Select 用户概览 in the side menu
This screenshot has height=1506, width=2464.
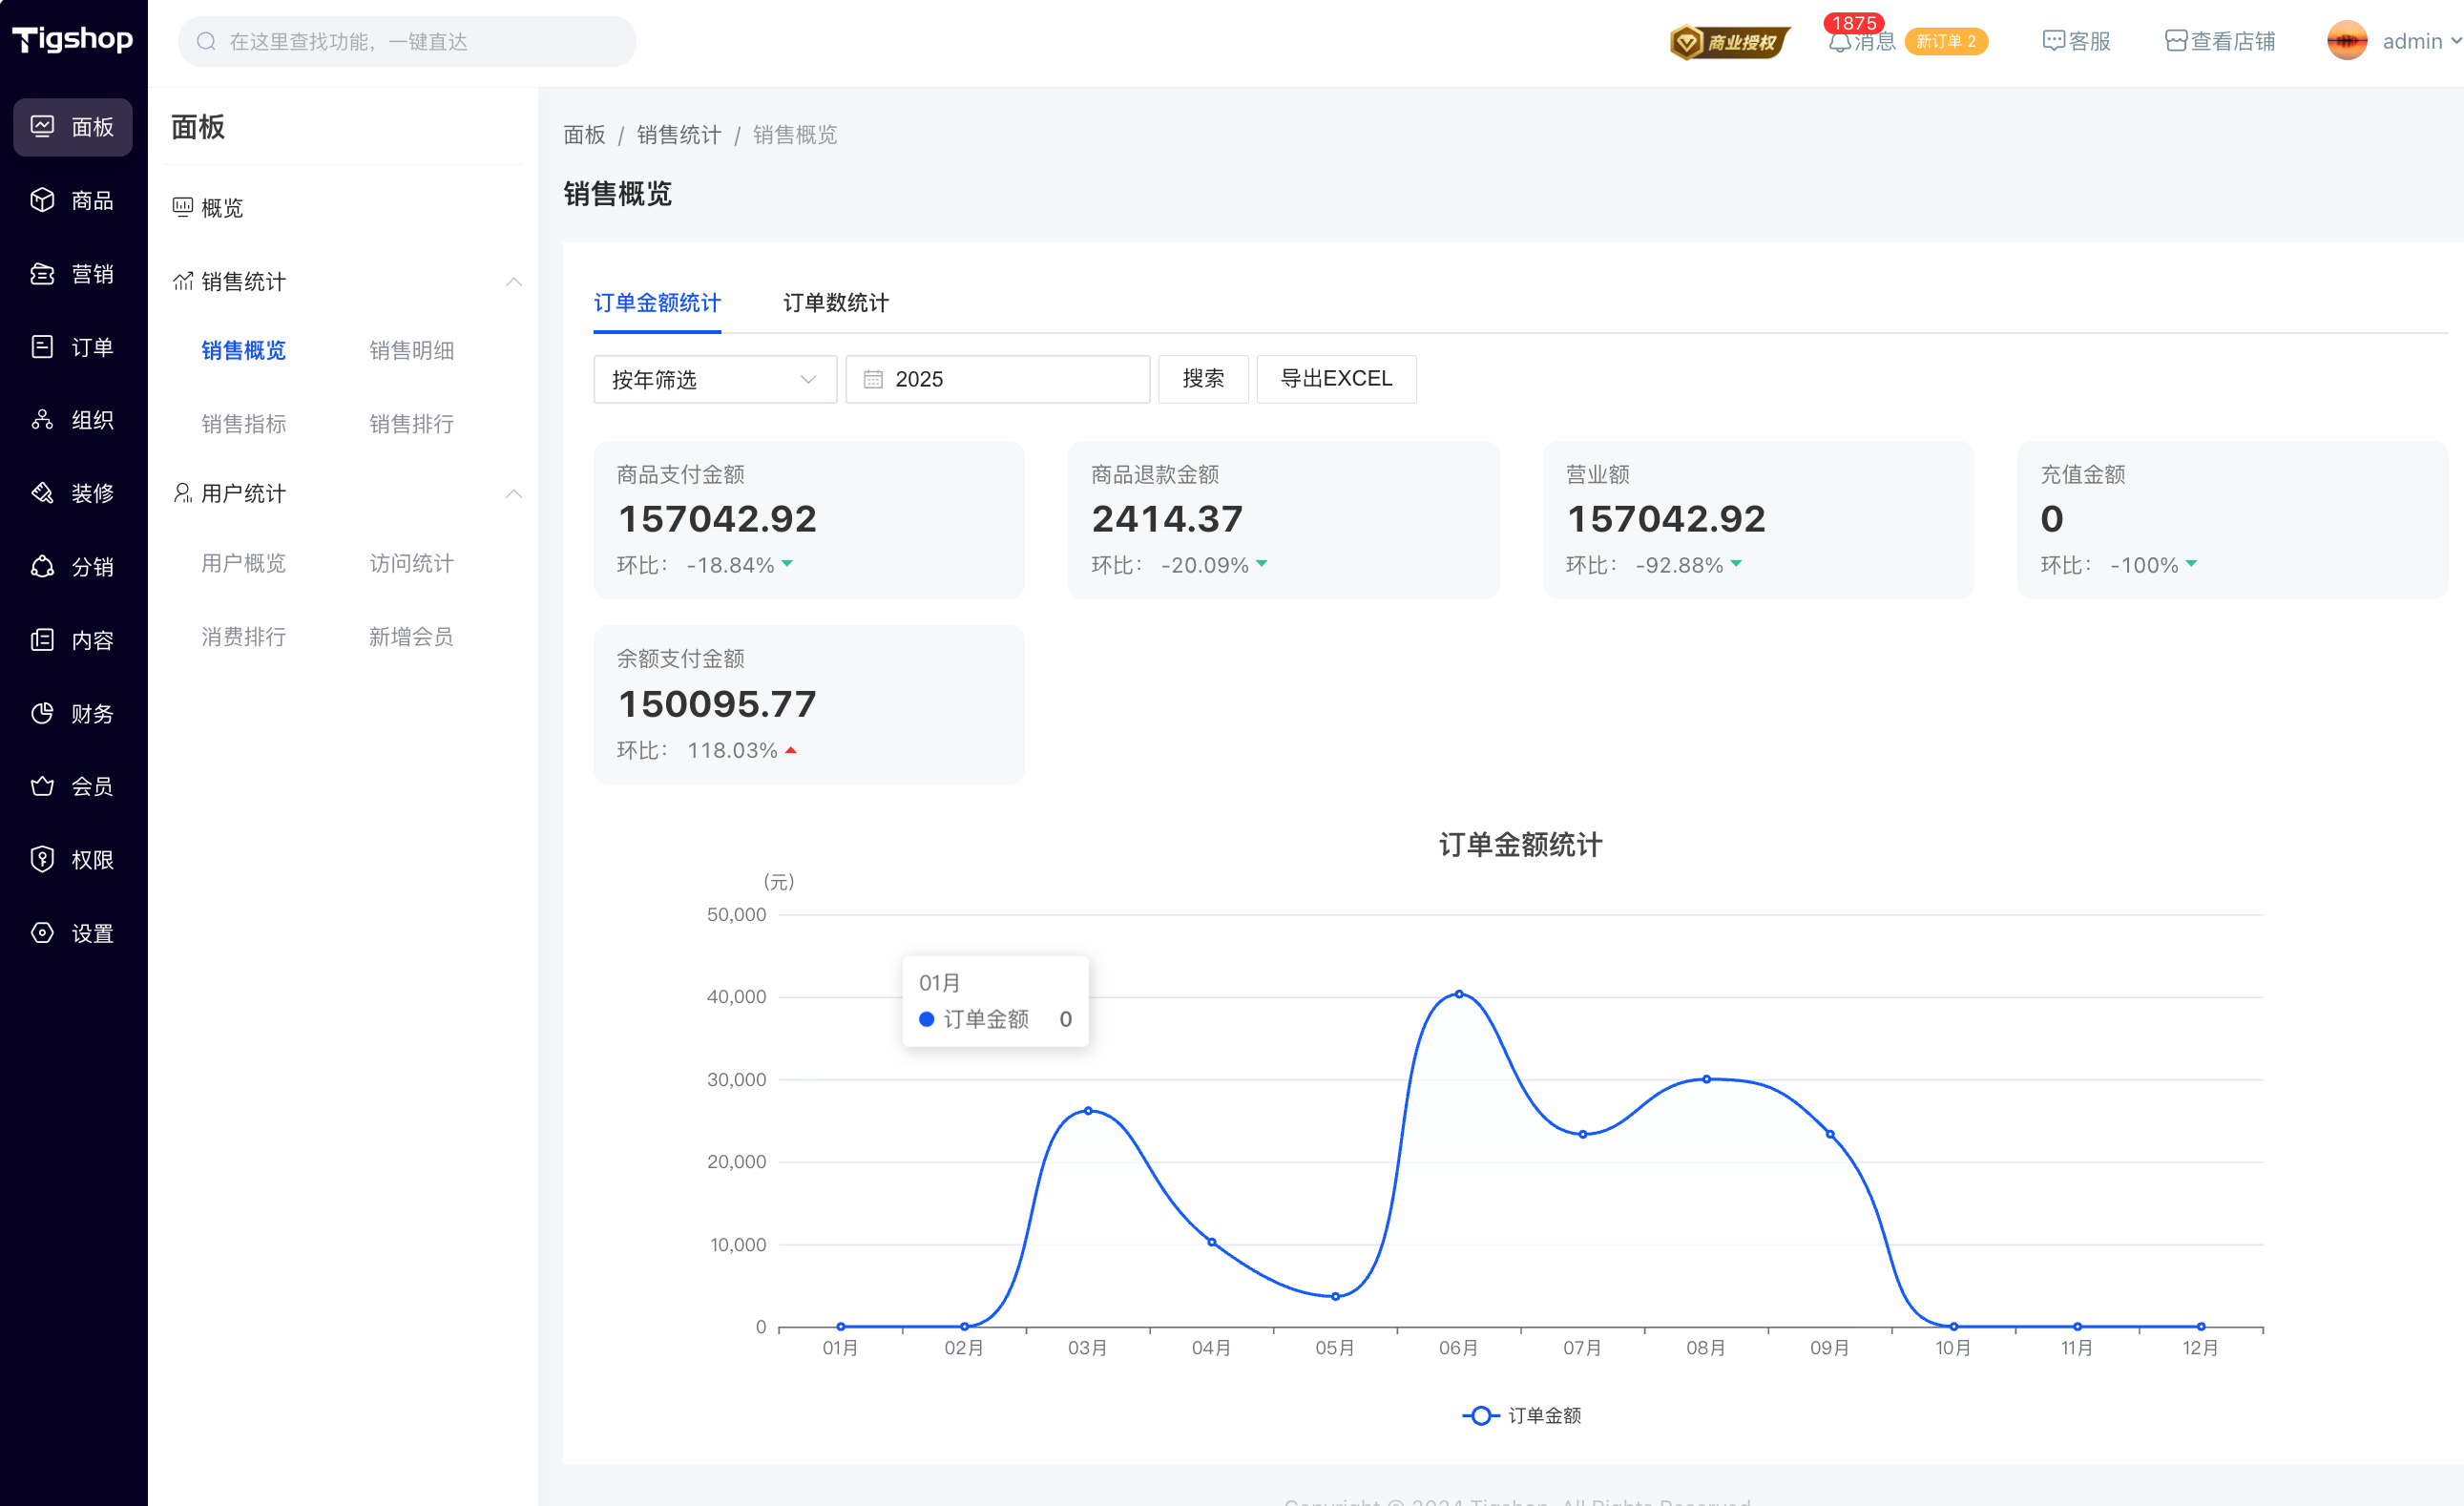[x=244, y=563]
